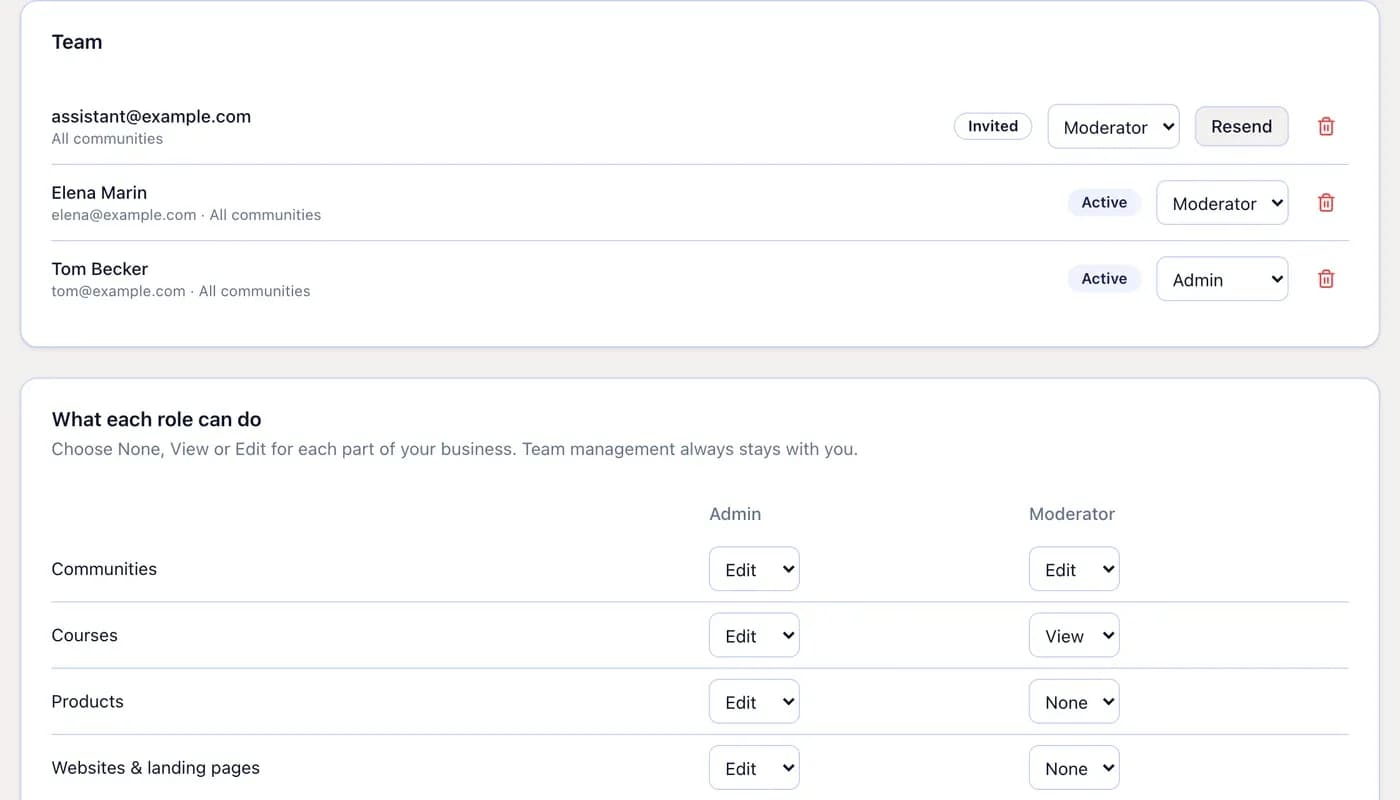Click the Courses row label

tap(85, 635)
